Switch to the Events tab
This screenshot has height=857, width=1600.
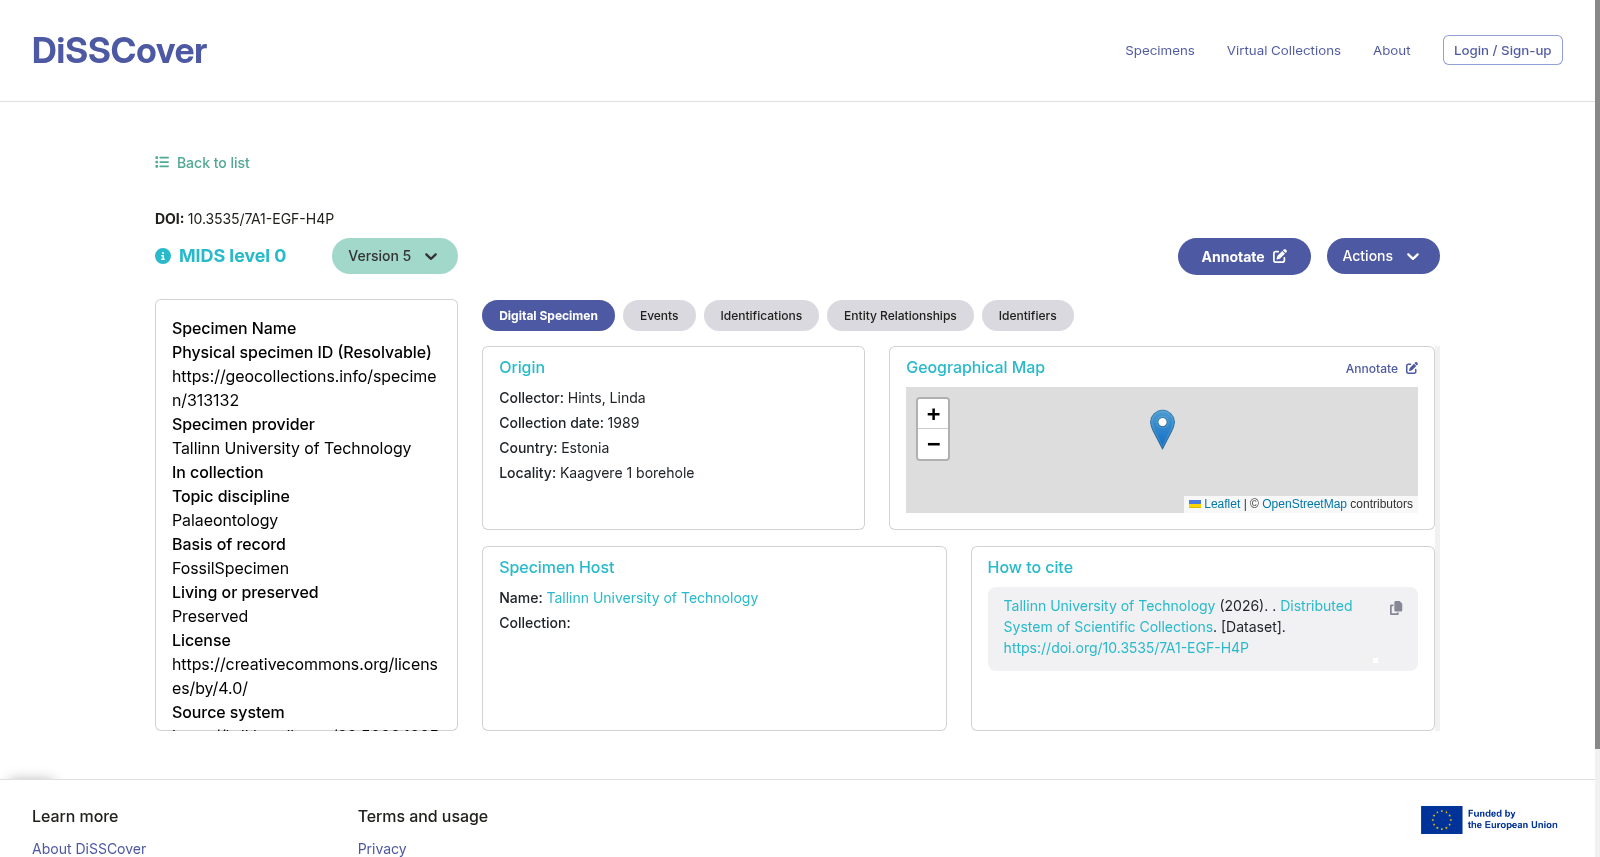point(659,316)
